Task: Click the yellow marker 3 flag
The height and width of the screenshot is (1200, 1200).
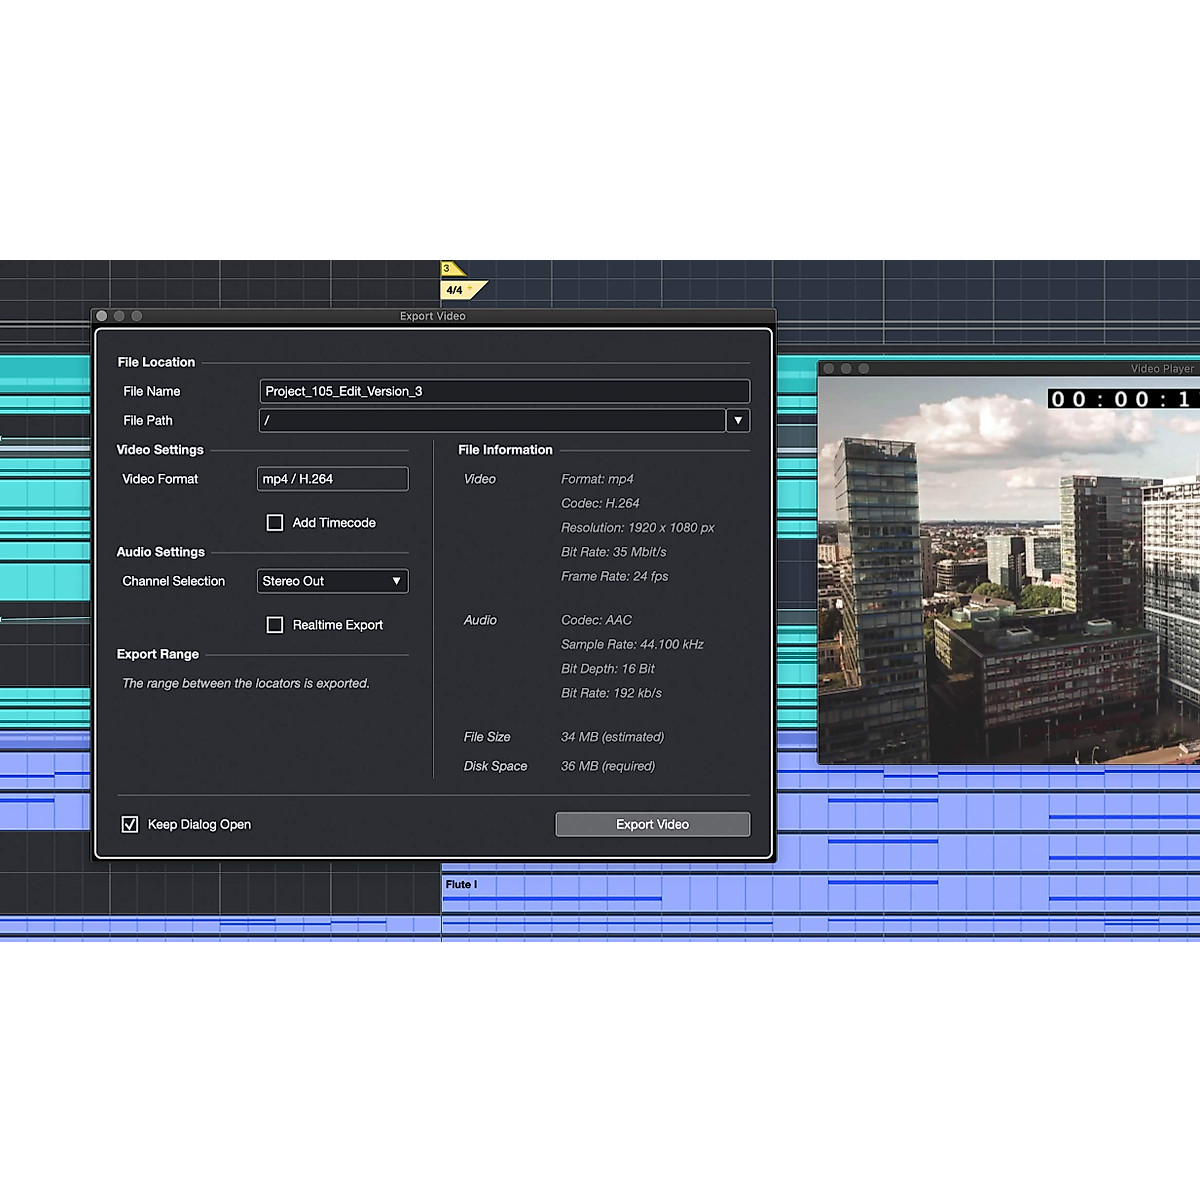Action: (x=449, y=268)
